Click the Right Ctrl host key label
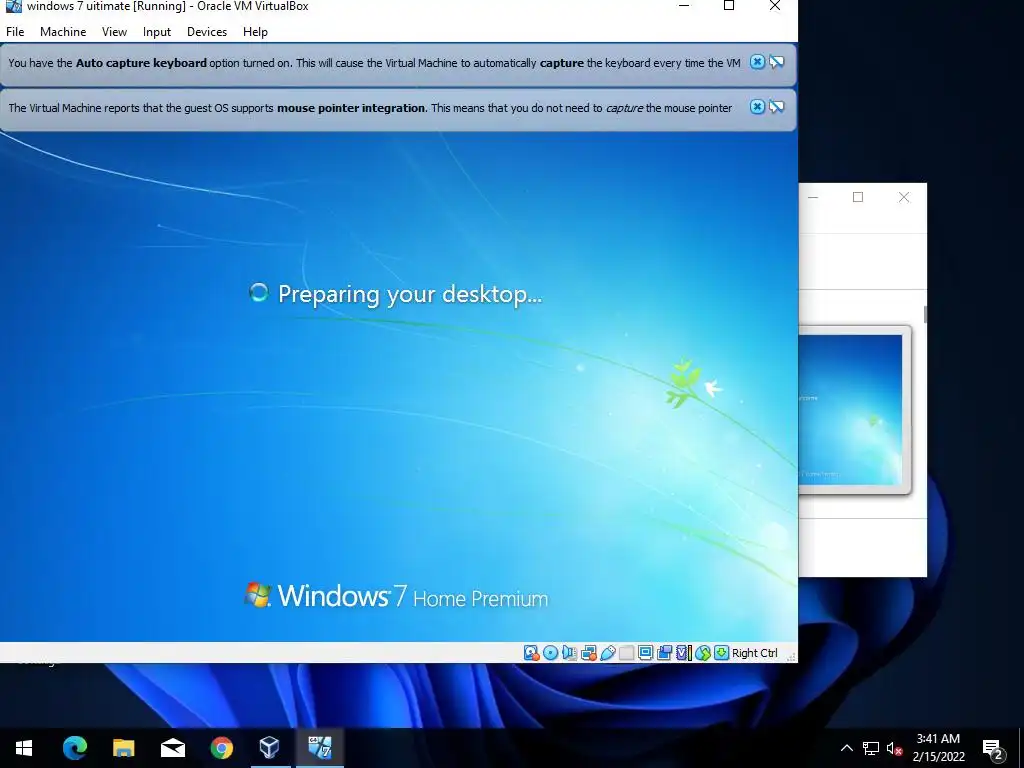Image resolution: width=1024 pixels, height=768 pixels. [x=754, y=653]
